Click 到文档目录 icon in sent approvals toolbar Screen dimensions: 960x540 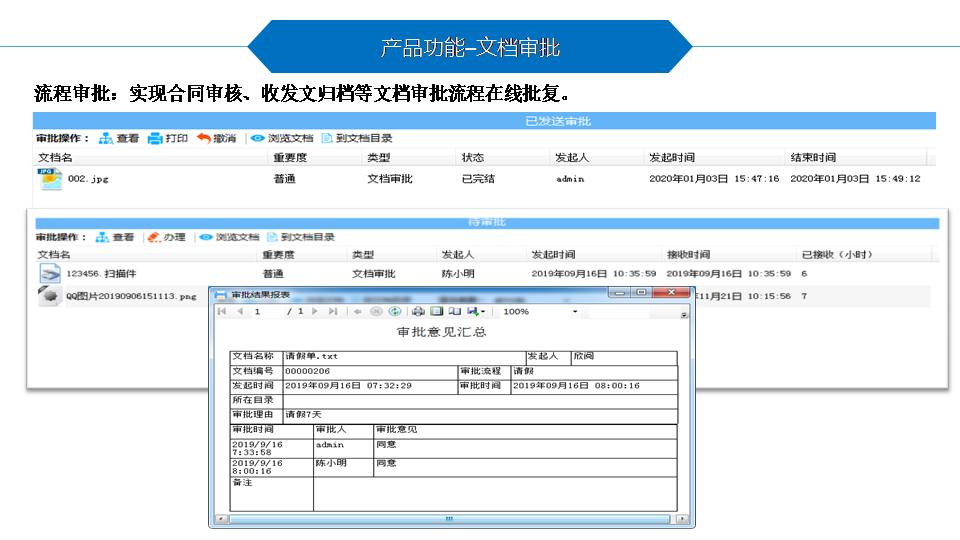[327, 138]
